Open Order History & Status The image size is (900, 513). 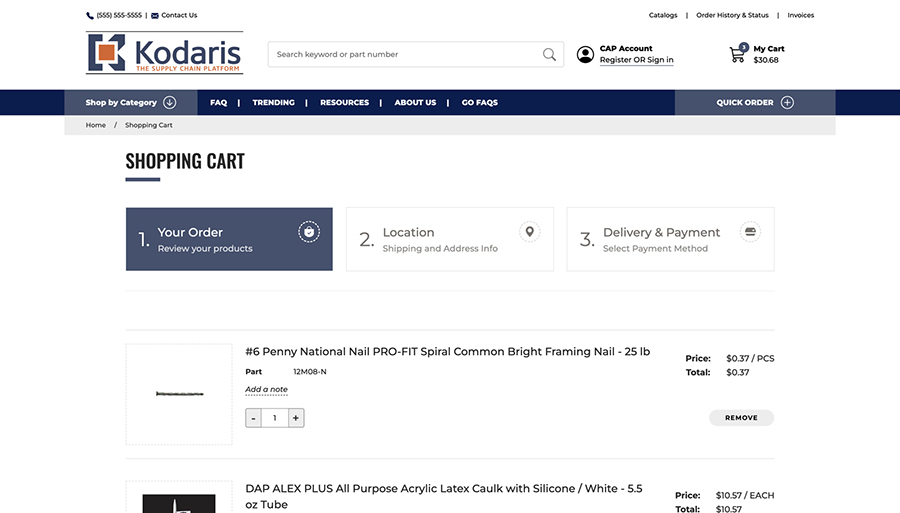coord(732,15)
